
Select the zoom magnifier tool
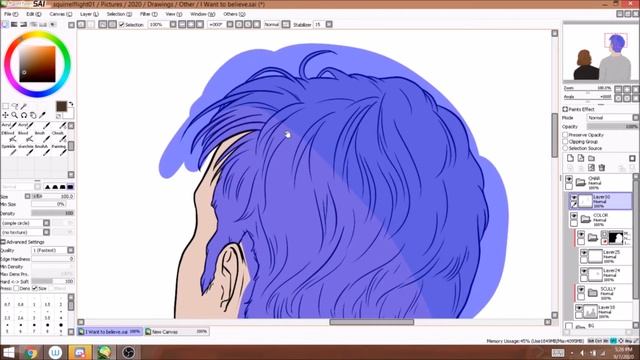(15, 116)
